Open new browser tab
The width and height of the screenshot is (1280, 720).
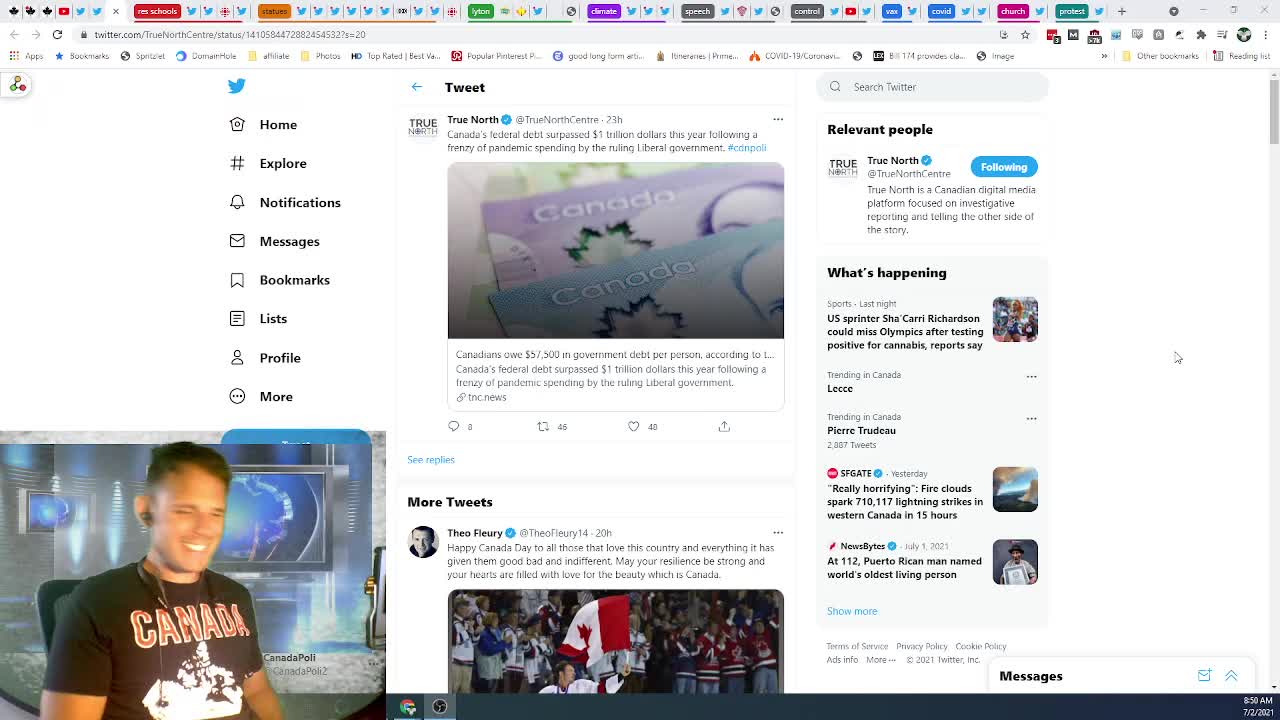[x=1122, y=11]
